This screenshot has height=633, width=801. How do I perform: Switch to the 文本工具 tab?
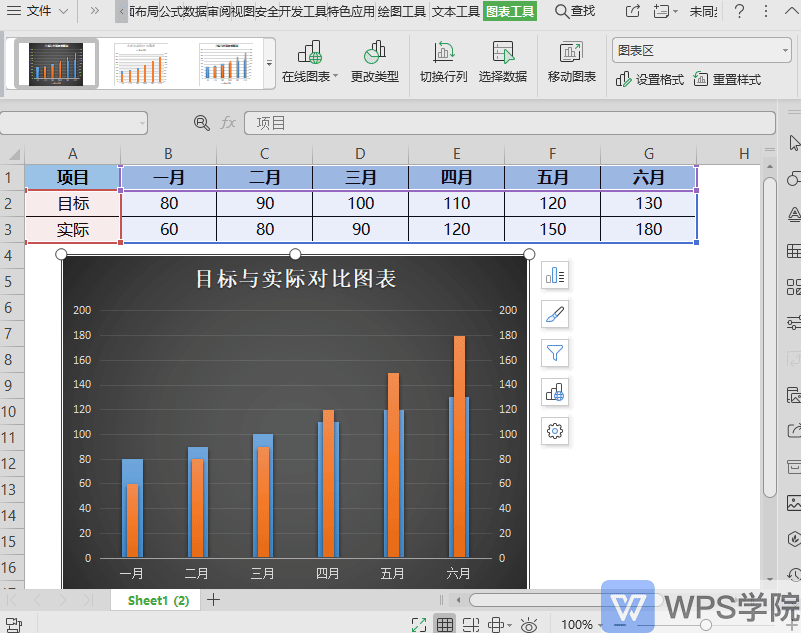[x=456, y=11]
